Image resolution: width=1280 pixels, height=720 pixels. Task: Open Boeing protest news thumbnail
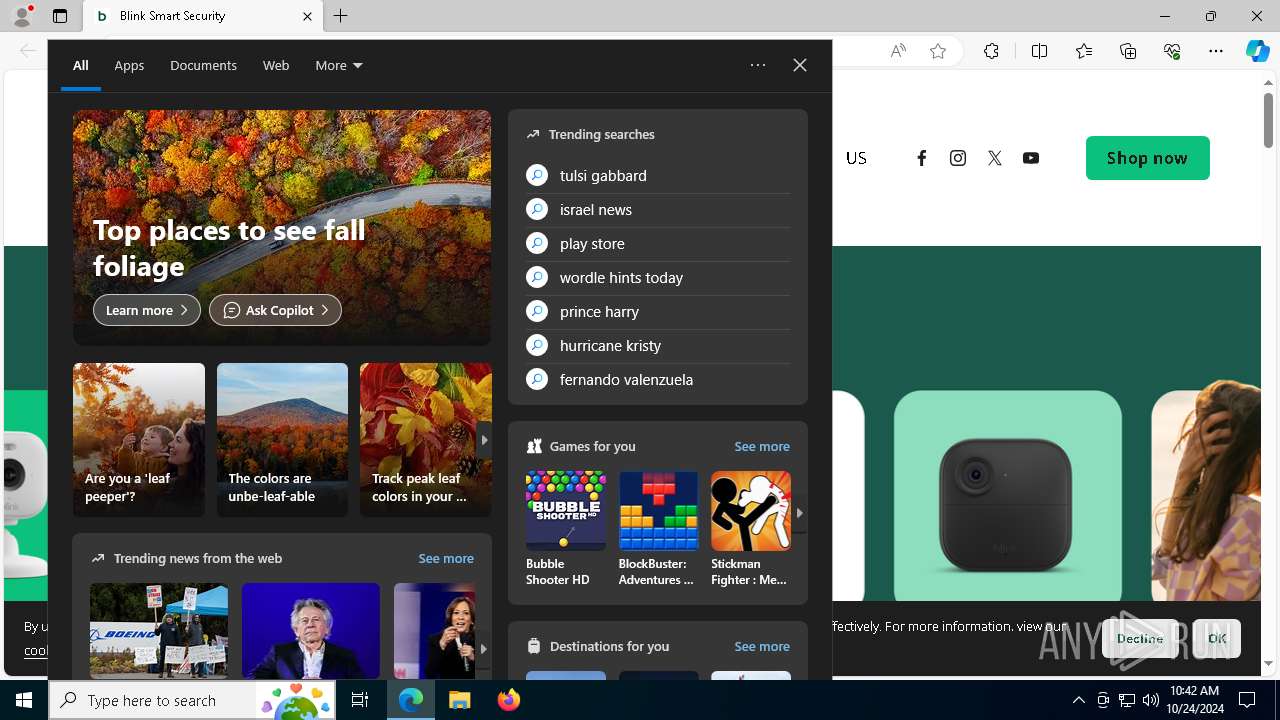click(x=159, y=631)
